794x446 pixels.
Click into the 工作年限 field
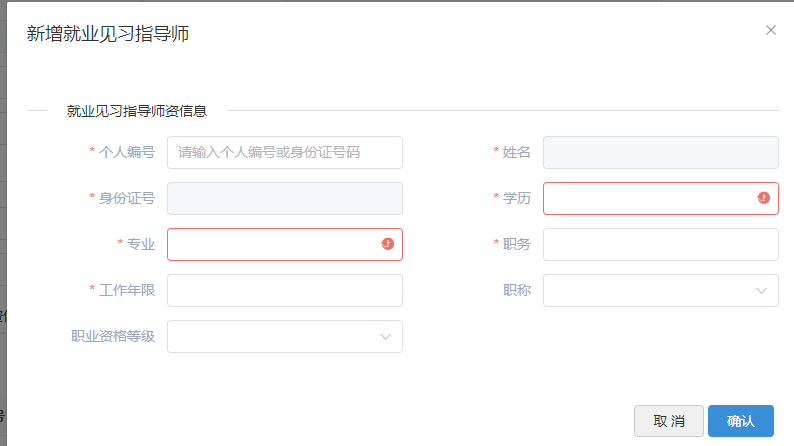[x=284, y=290]
